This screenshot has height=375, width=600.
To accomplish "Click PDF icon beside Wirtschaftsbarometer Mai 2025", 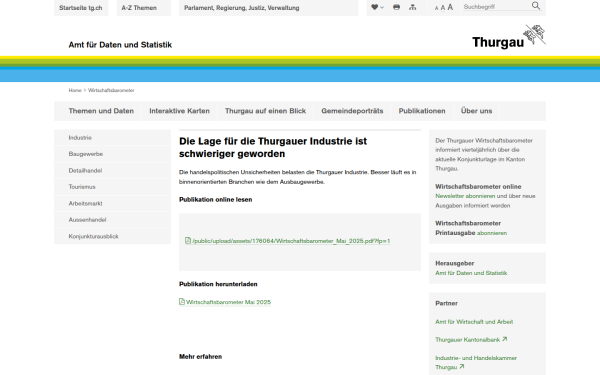I will [182, 302].
